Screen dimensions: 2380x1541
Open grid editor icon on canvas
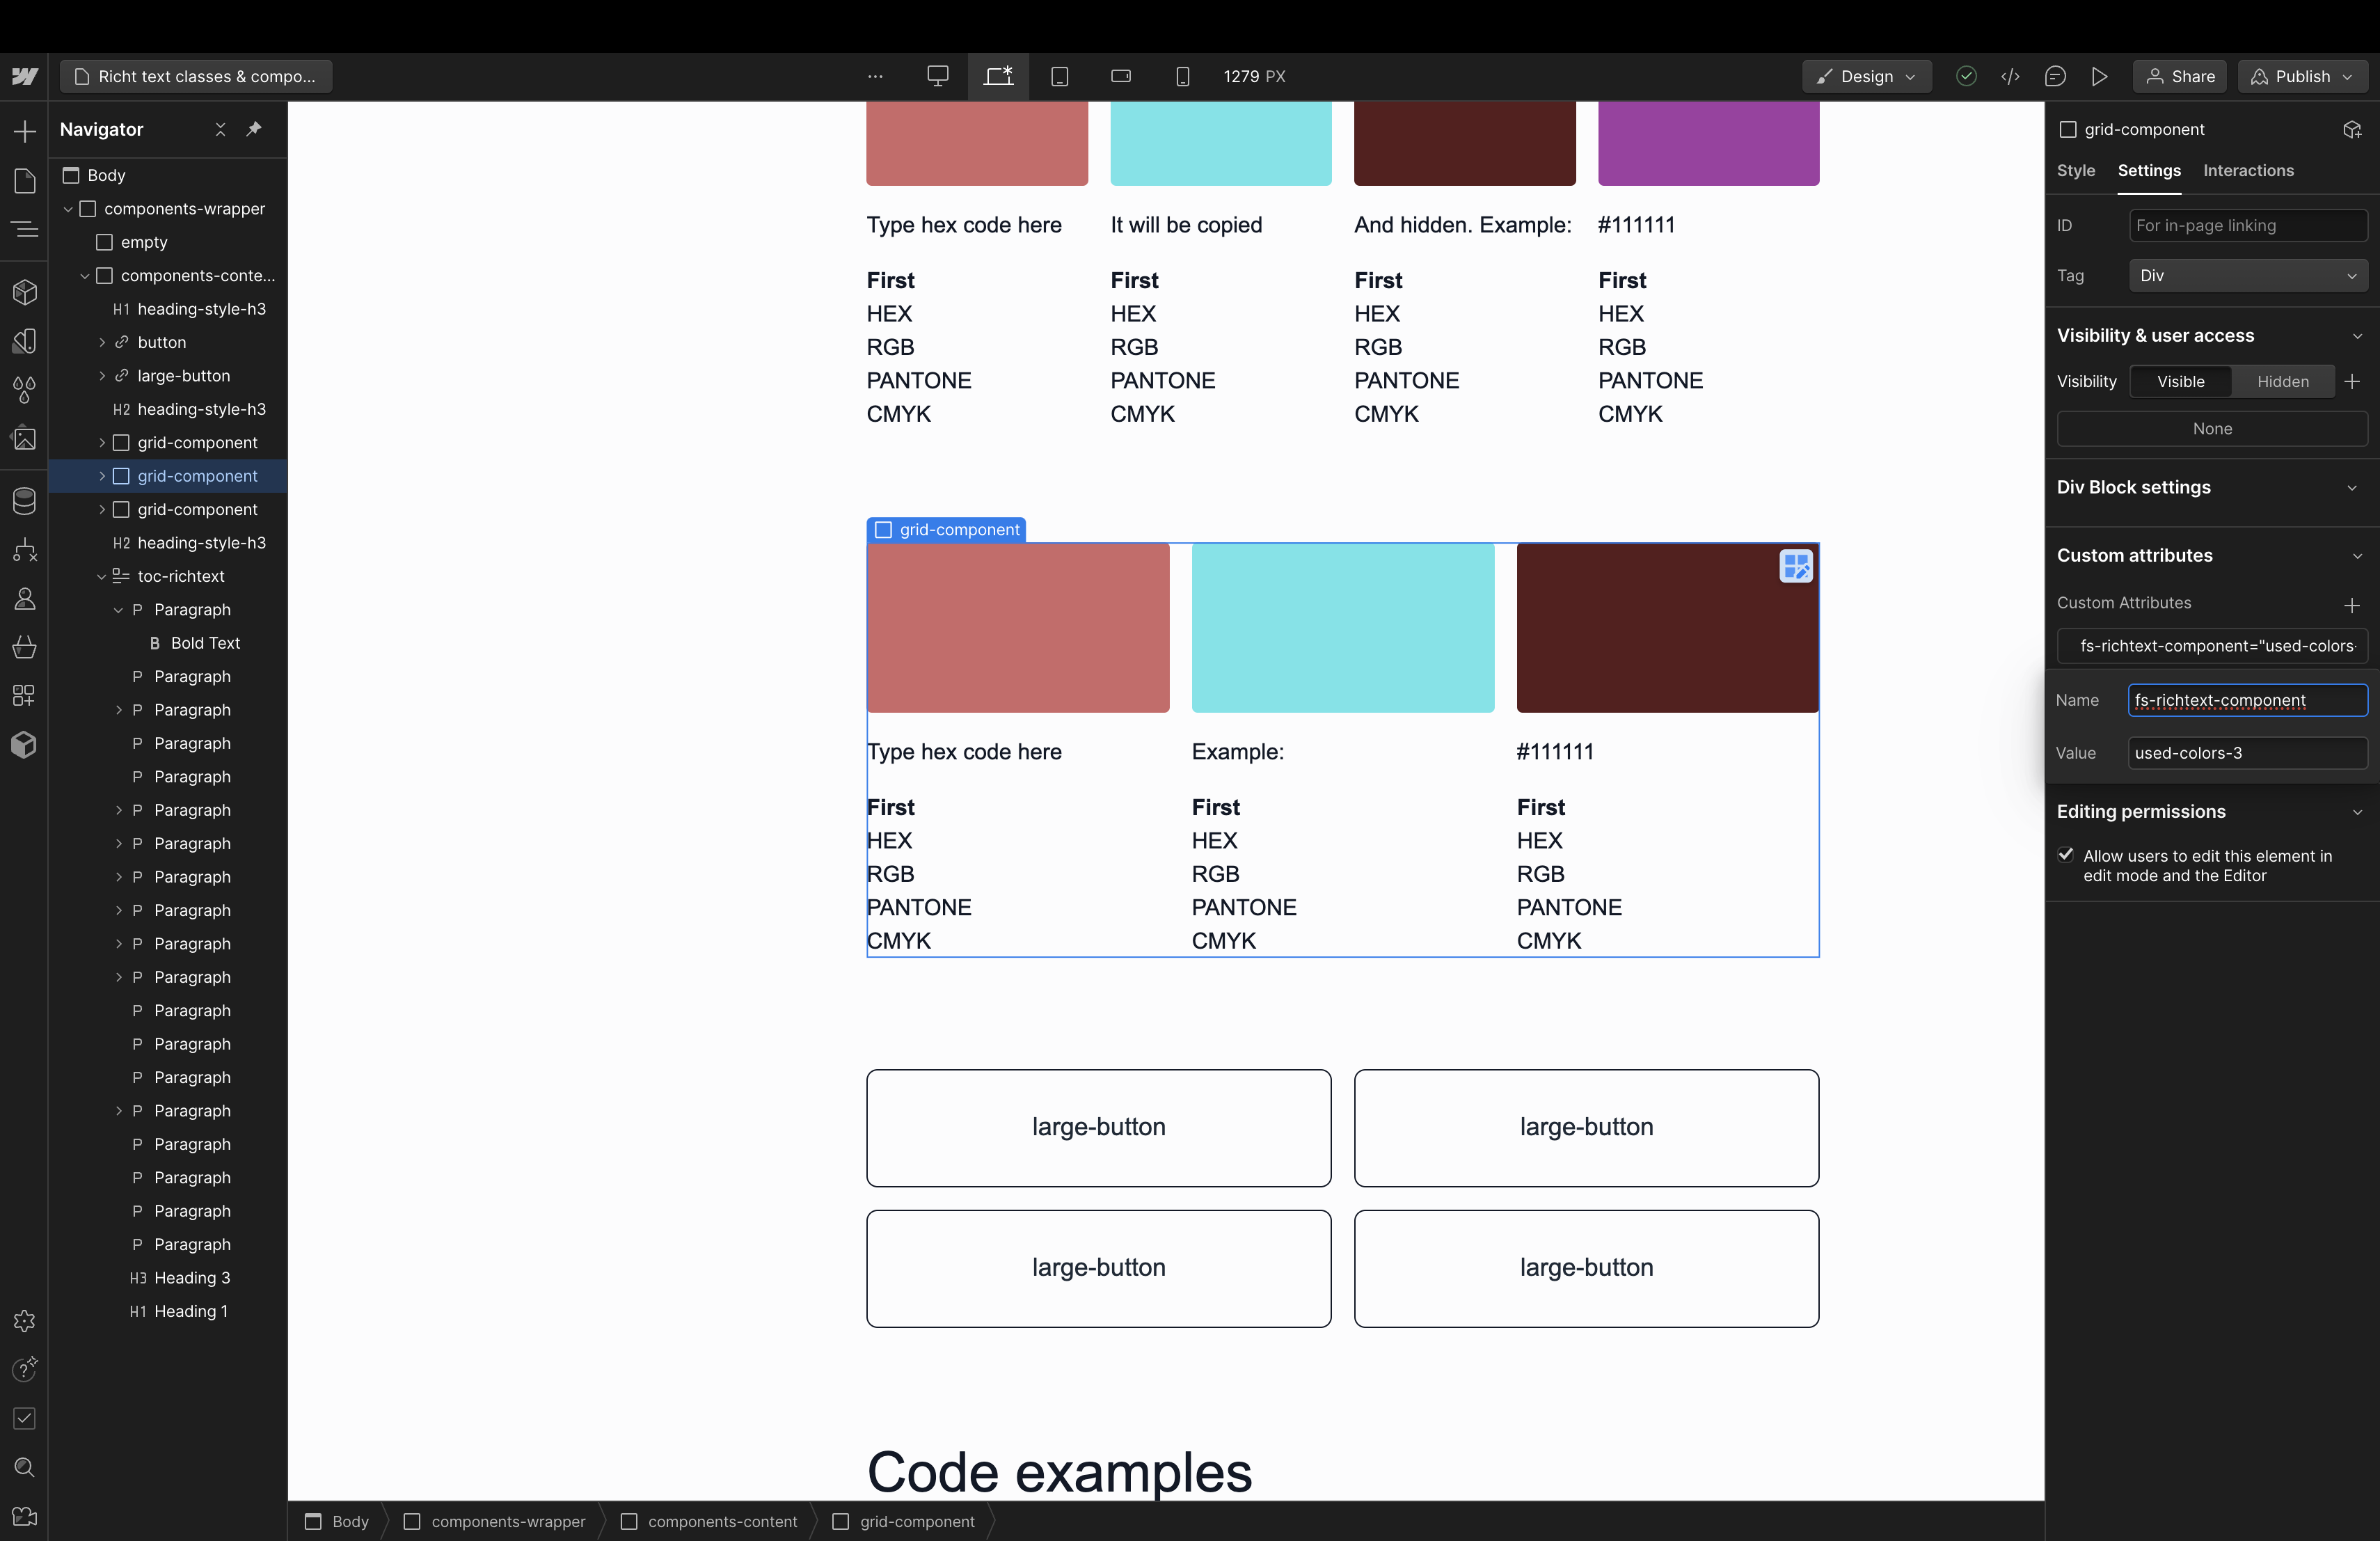coord(1796,567)
